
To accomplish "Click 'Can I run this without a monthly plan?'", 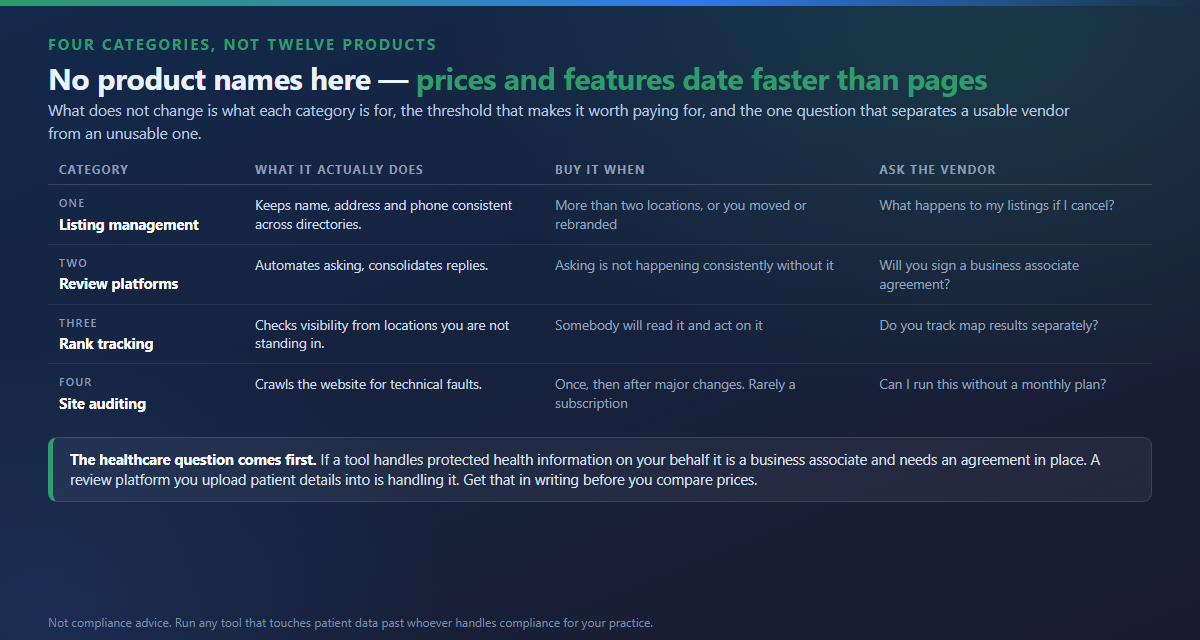I will coord(993,384).
